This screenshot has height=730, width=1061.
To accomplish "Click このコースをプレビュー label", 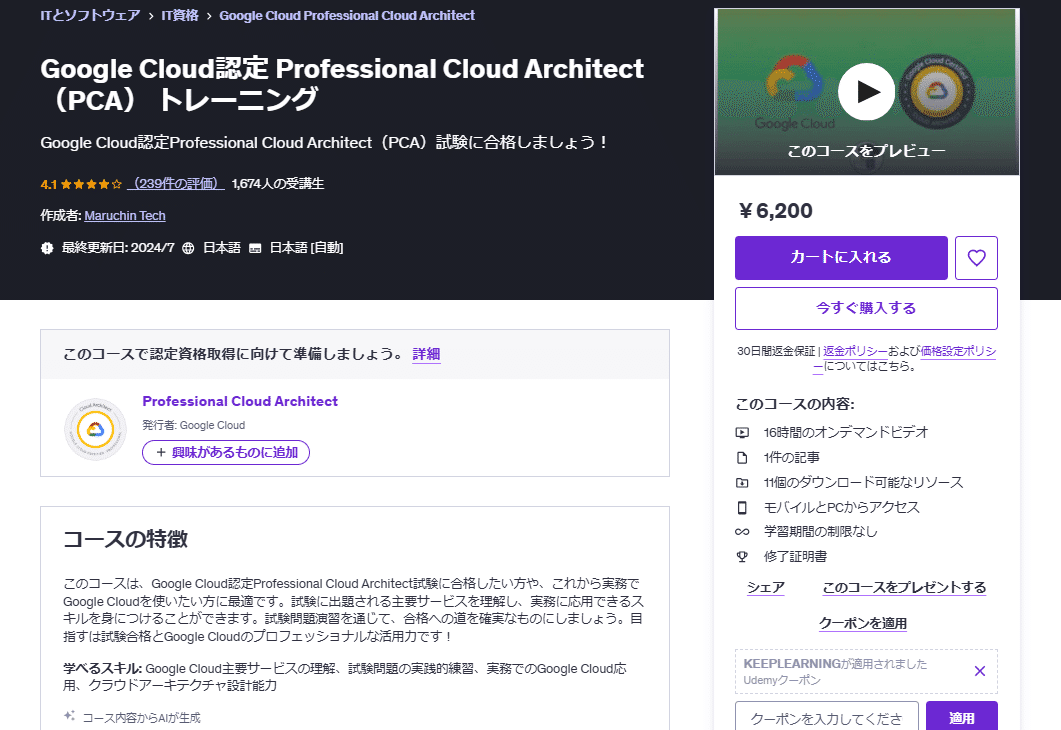I will tap(866, 151).
